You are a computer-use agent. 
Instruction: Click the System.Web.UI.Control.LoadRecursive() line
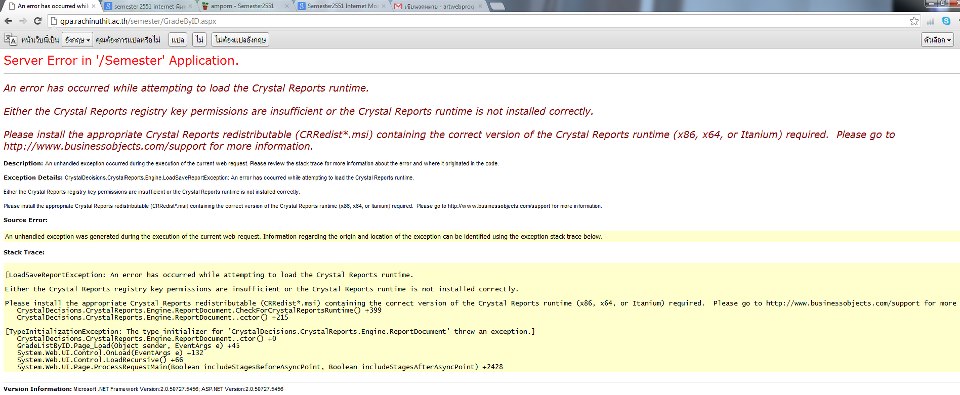coord(101,360)
